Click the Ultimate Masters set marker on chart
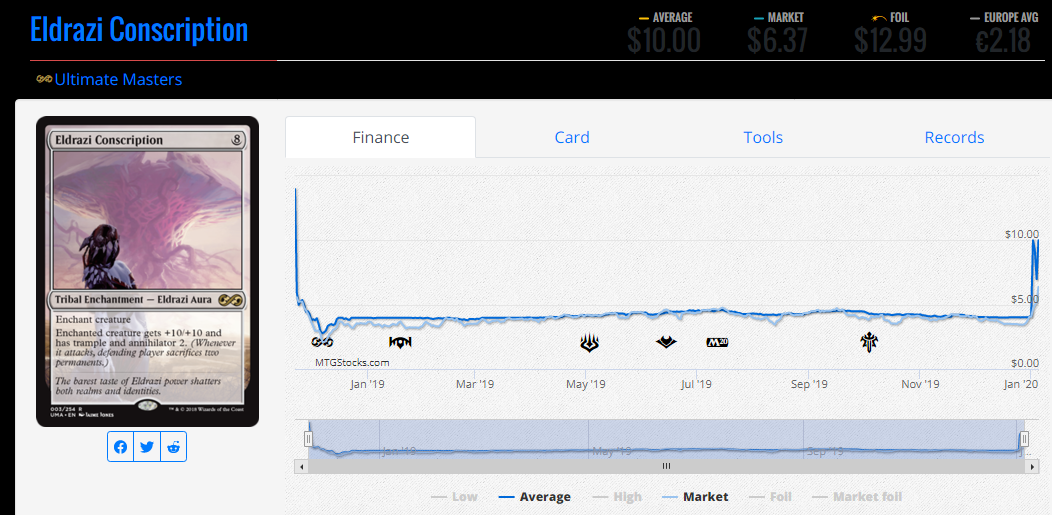Screen dimensions: 1052x515 click(x=322, y=343)
